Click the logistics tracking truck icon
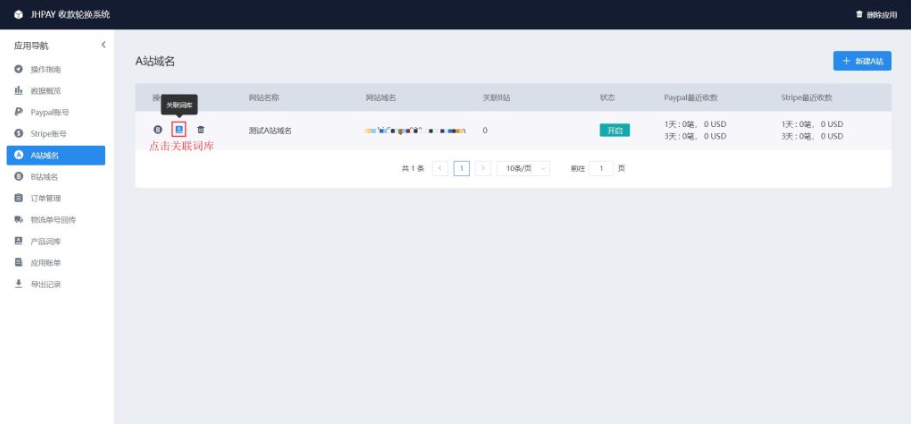This screenshot has height=424, width=911. (x=19, y=220)
